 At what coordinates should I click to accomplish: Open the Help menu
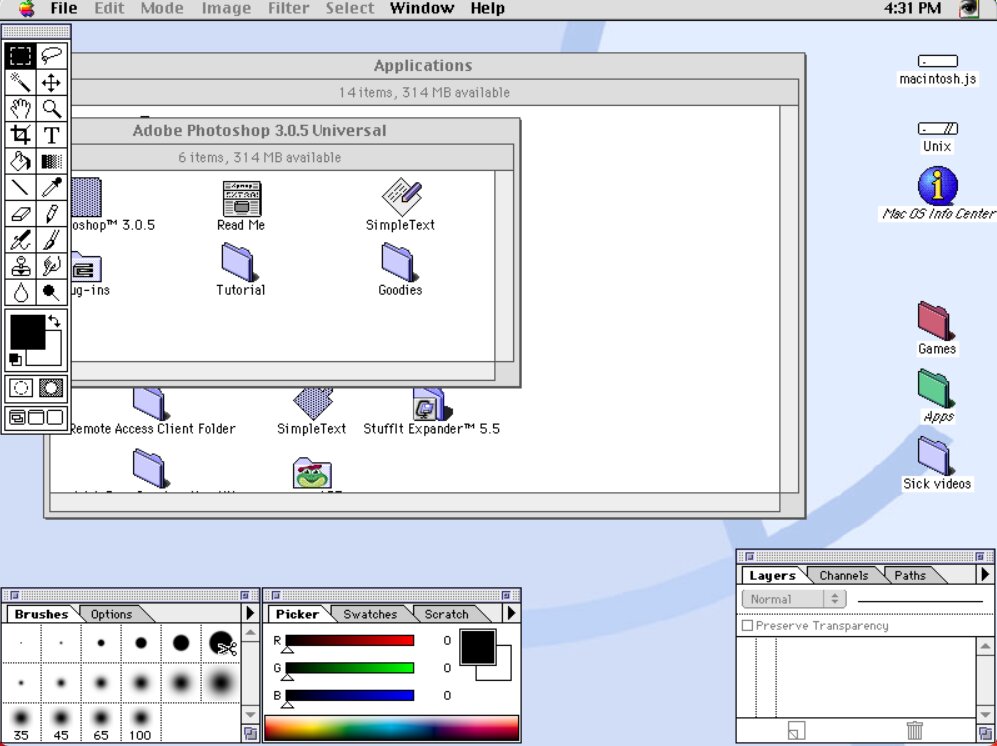click(488, 8)
